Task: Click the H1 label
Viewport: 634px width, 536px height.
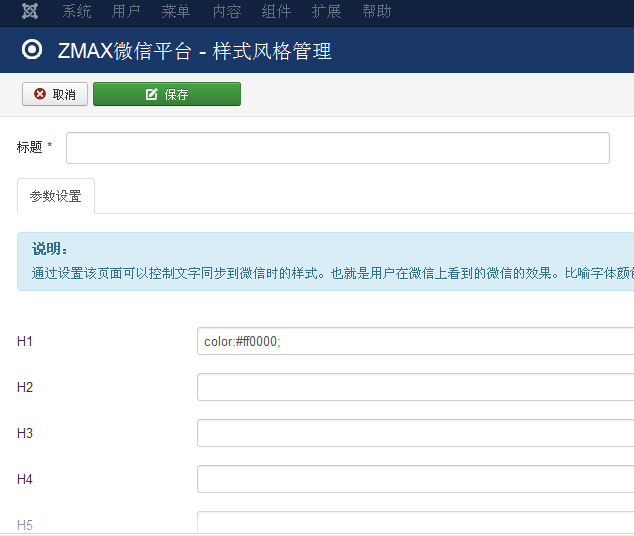Action: [25, 341]
